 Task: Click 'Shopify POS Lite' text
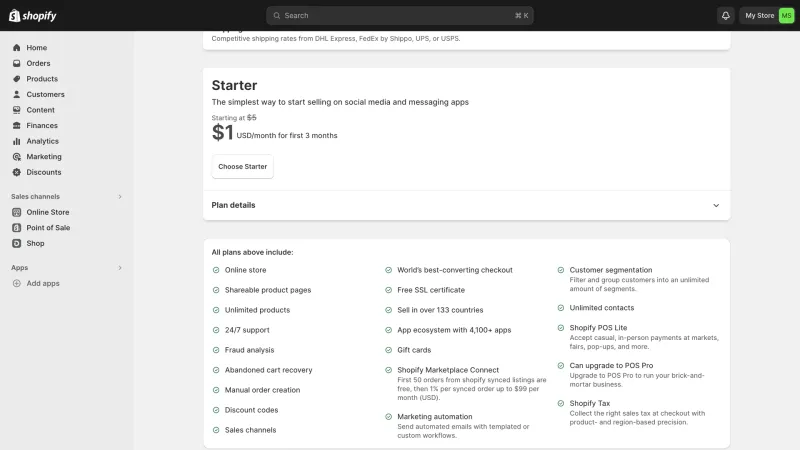[598, 328]
